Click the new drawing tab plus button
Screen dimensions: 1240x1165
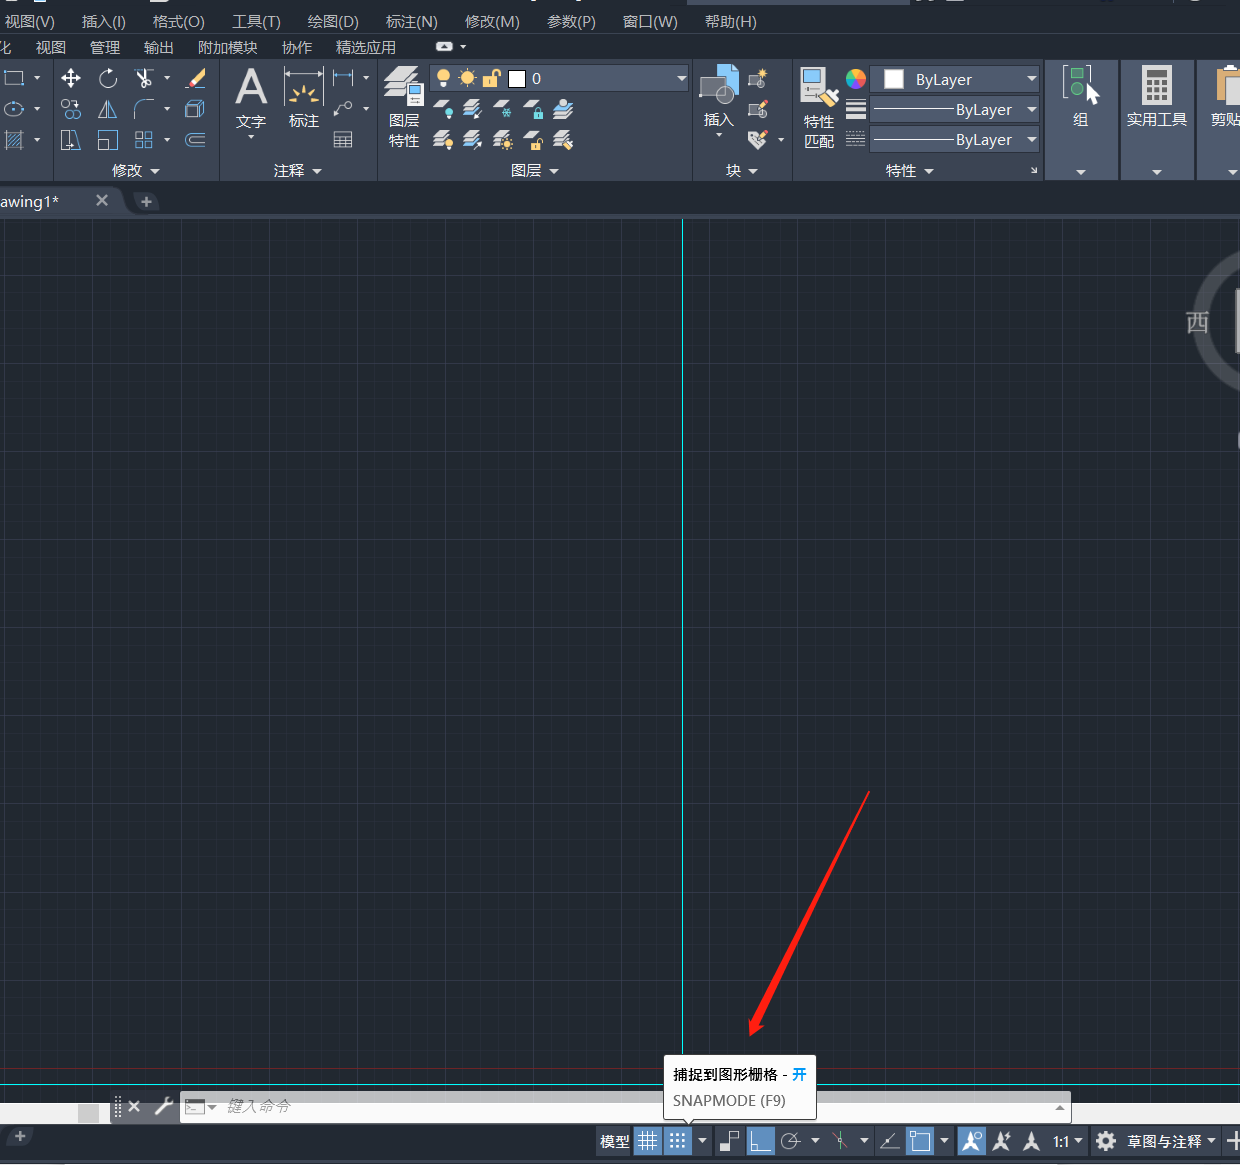[146, 202]
